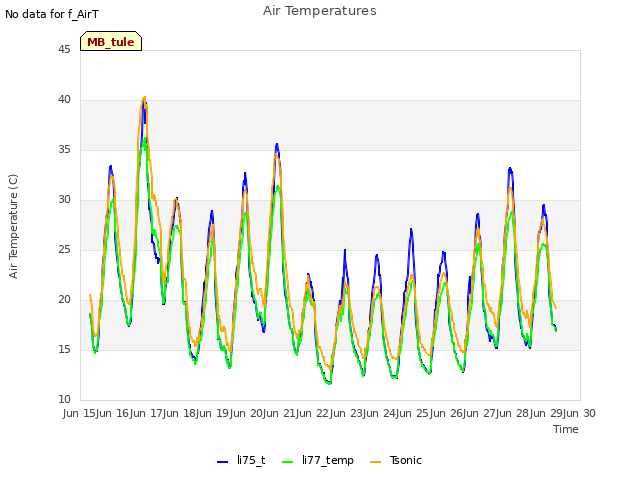The height and width of the screenshot is (480, 640).
Task: Click the Tsonic orange legend swatch
Action: coord(375,462)
